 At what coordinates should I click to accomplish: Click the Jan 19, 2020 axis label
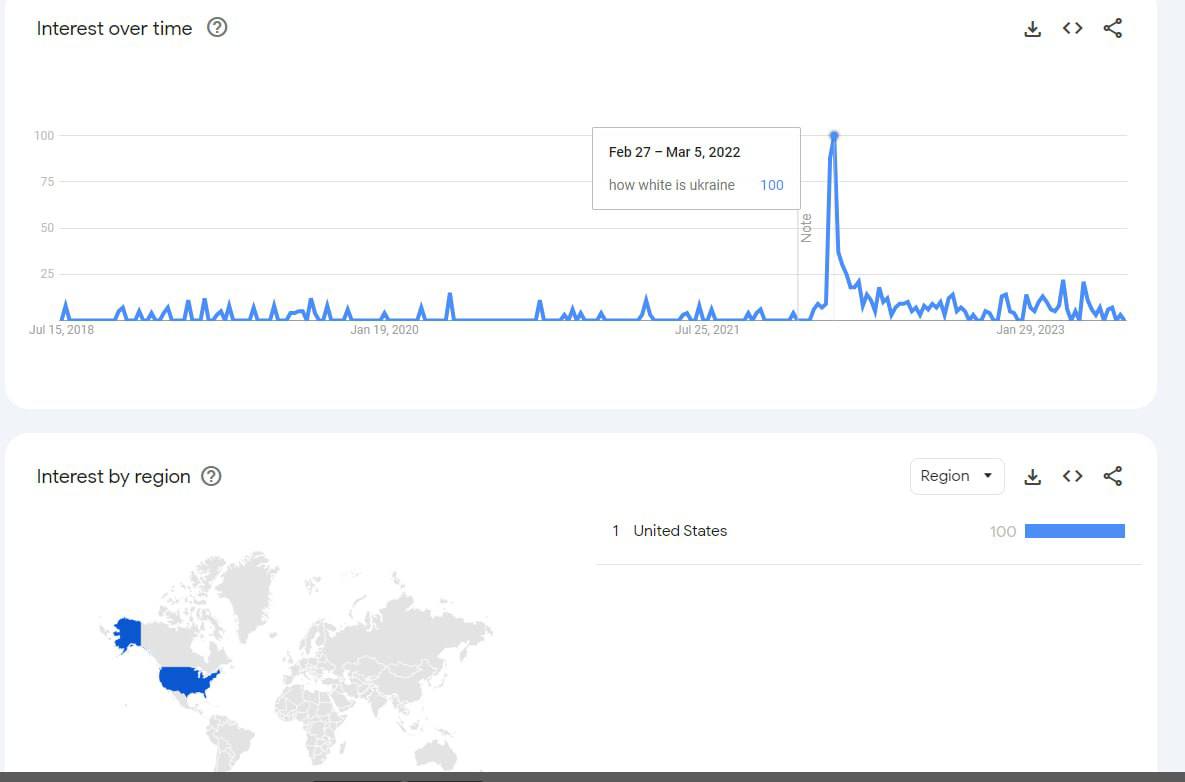(x=384, y=330)
